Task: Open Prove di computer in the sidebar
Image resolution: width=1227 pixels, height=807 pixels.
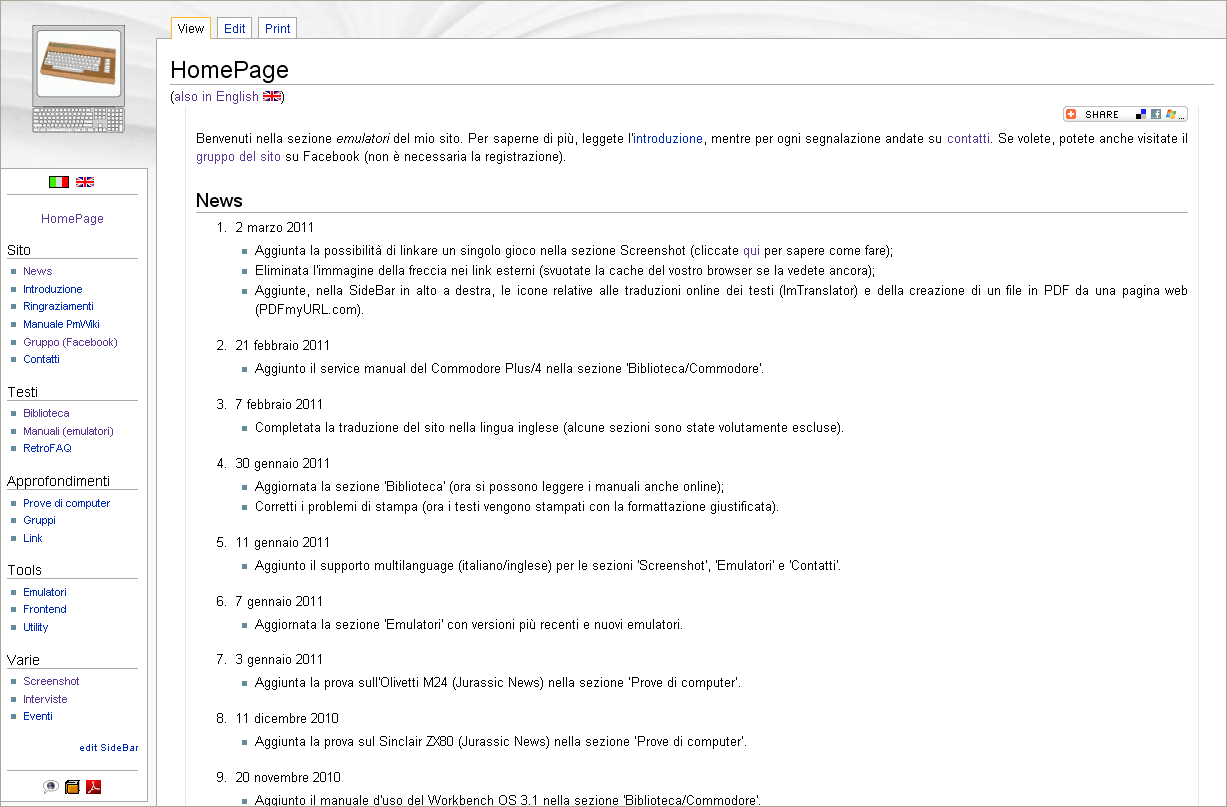Action: point(67,503)
